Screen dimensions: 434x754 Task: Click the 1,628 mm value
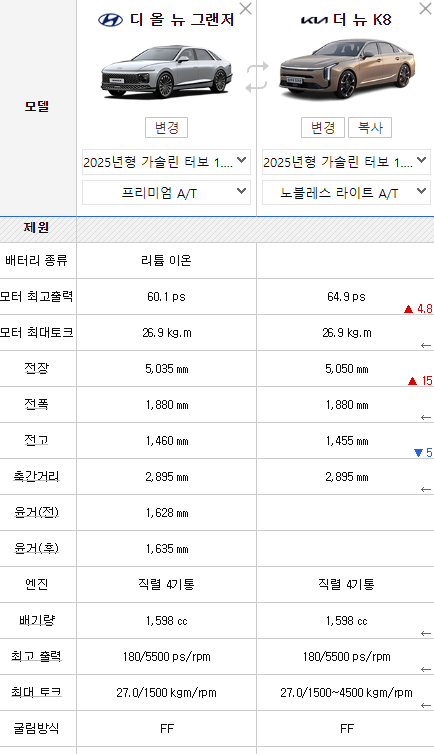[x=167, y=513]
